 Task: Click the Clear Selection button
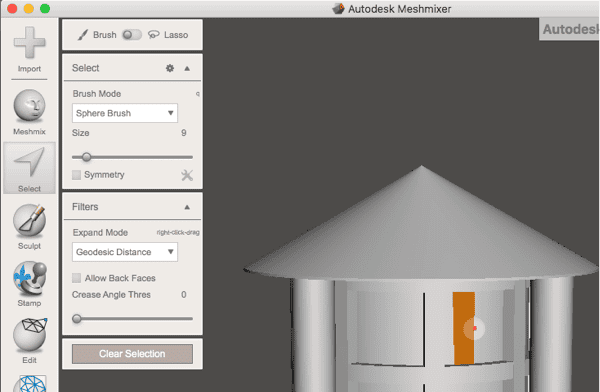point(132,354)
